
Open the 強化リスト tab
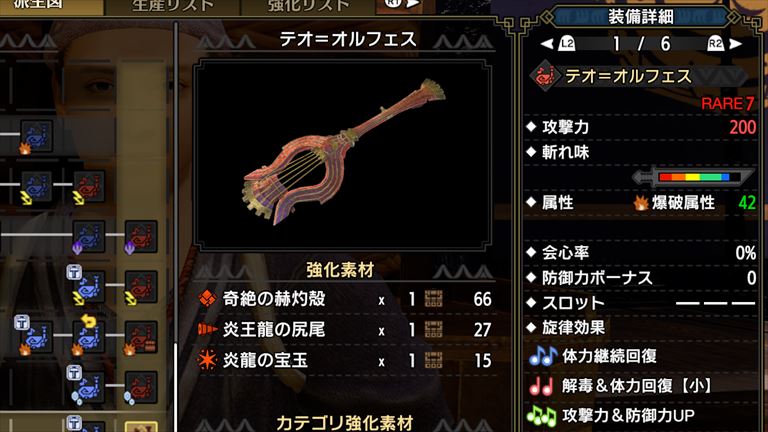[308, 6]
